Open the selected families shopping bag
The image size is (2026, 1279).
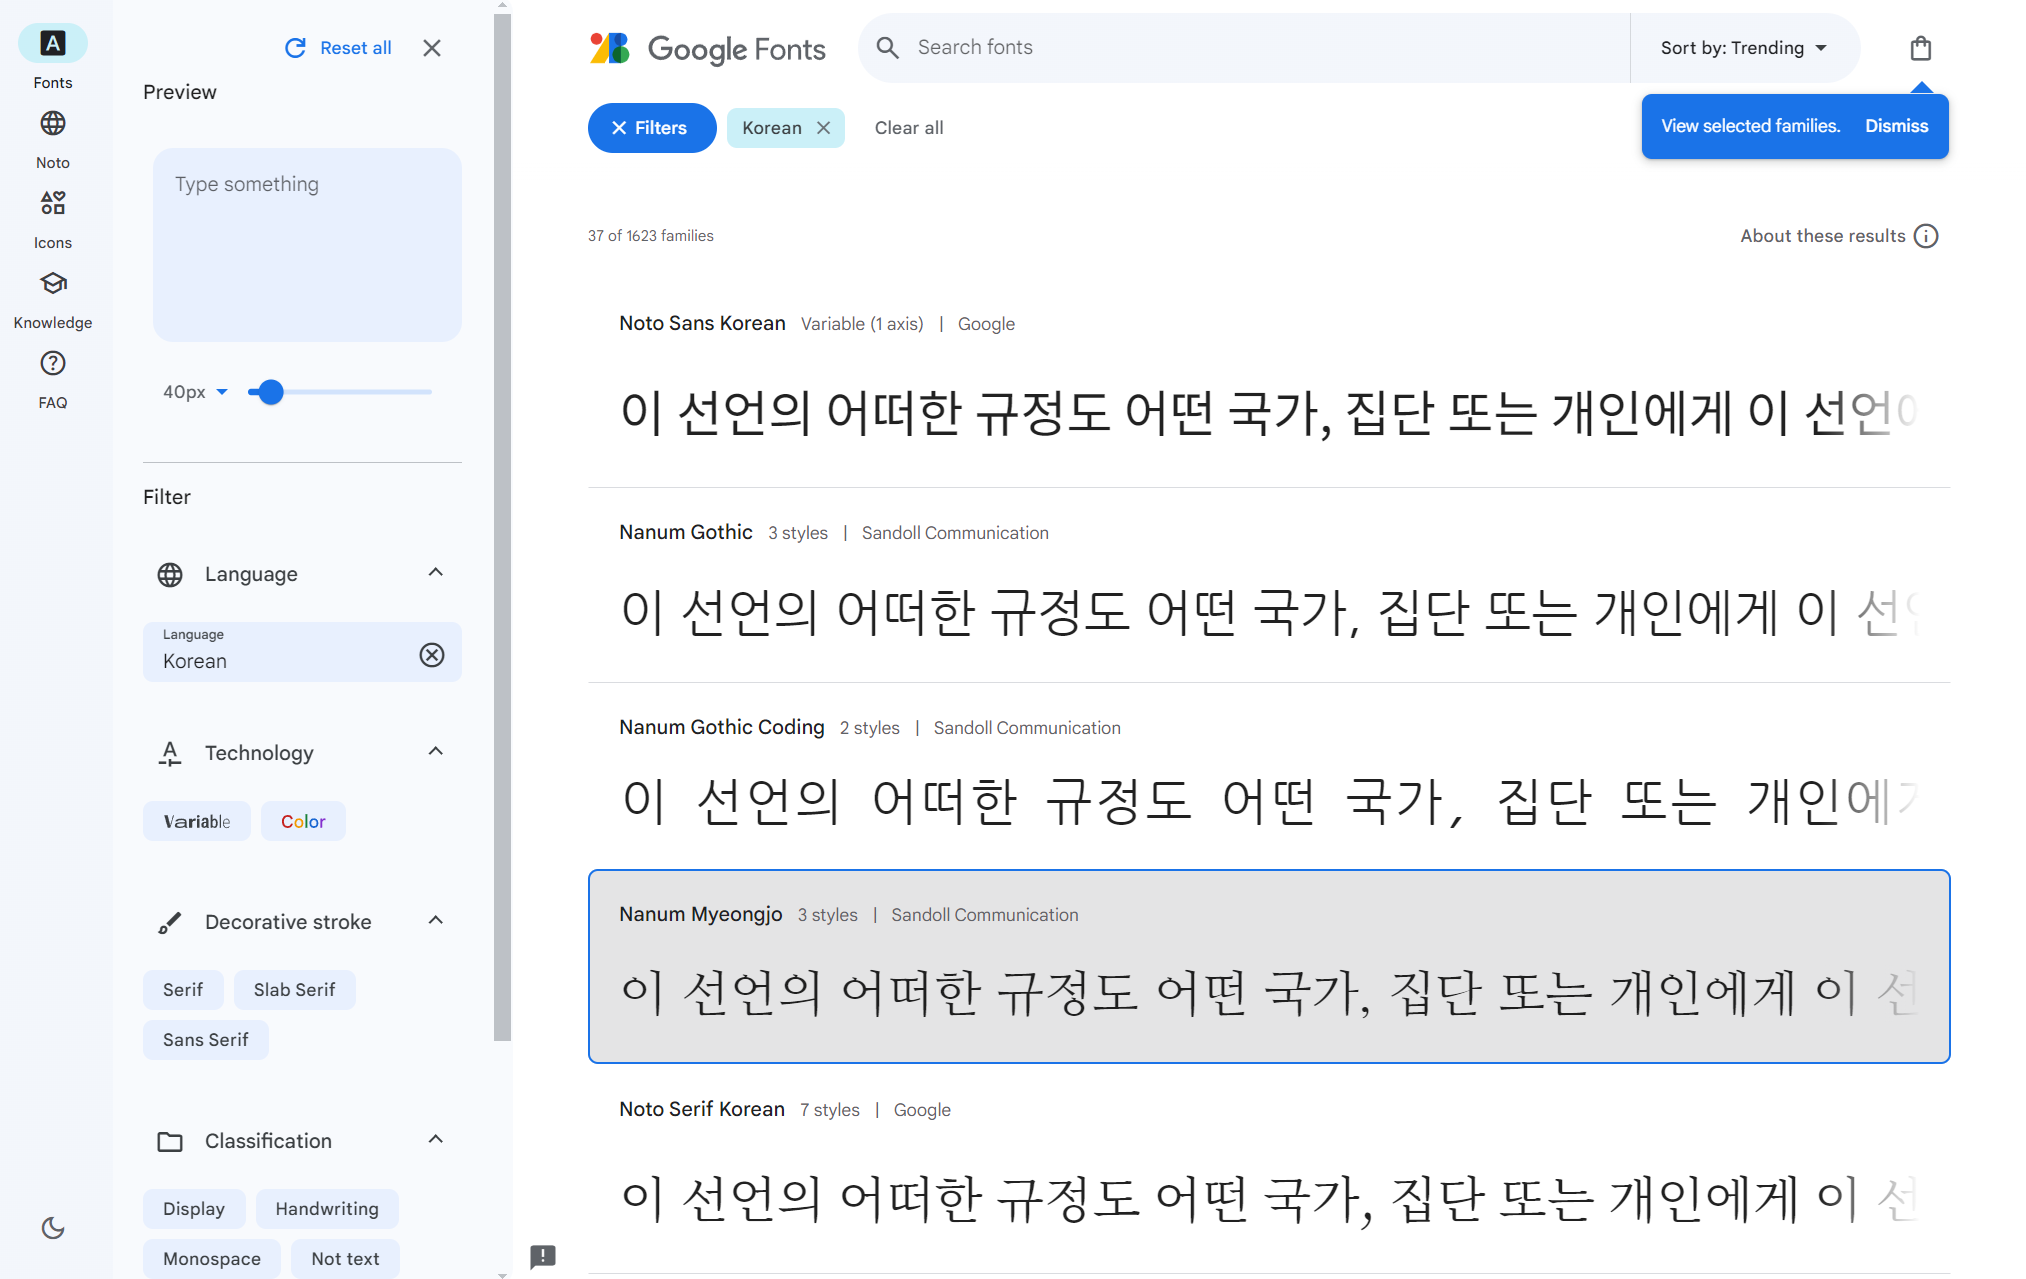1920,48
